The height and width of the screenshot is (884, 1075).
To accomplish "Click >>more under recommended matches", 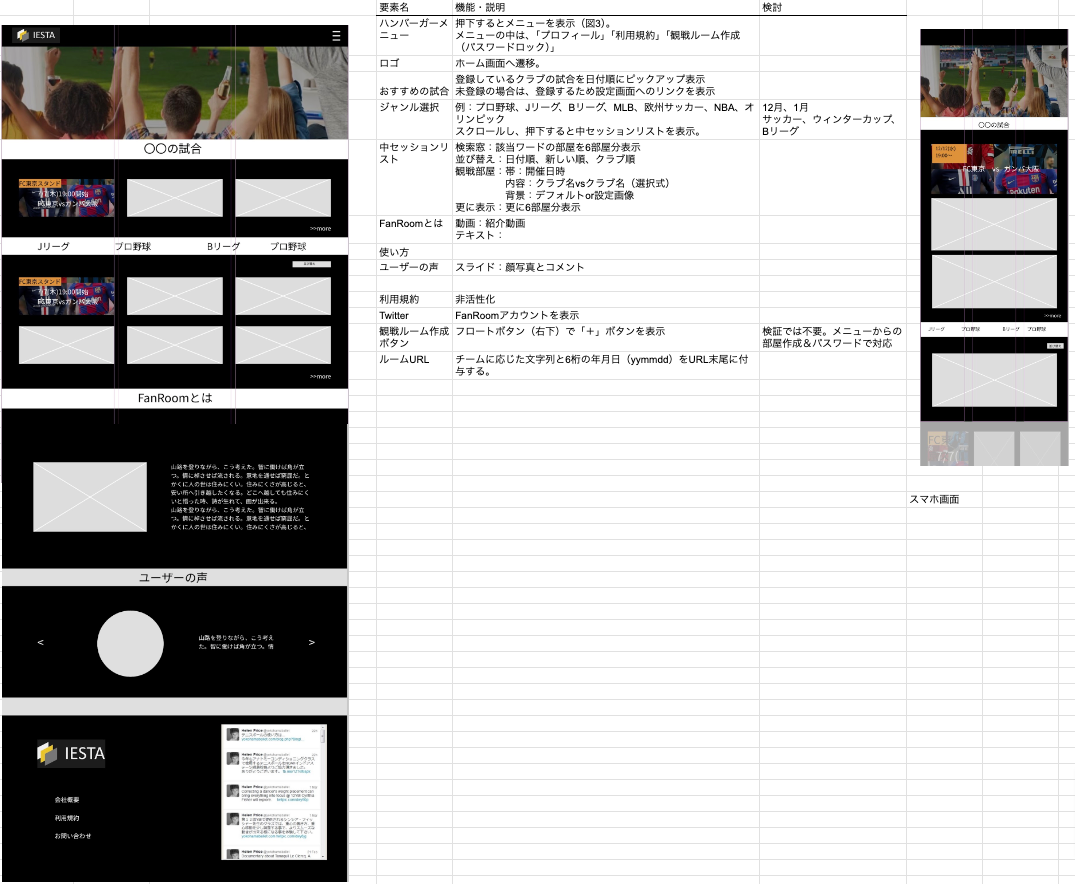I will [320, 229].
